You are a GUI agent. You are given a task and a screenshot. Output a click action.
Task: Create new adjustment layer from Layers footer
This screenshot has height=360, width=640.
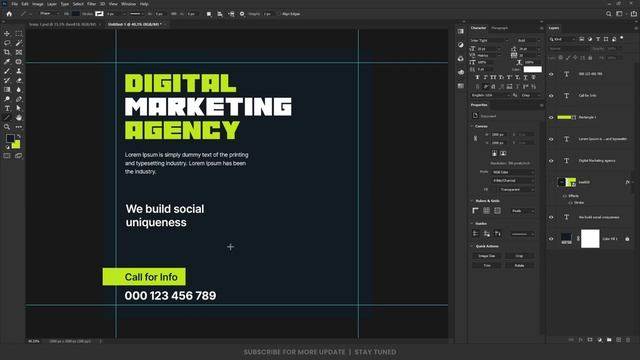tap(600, 340)
